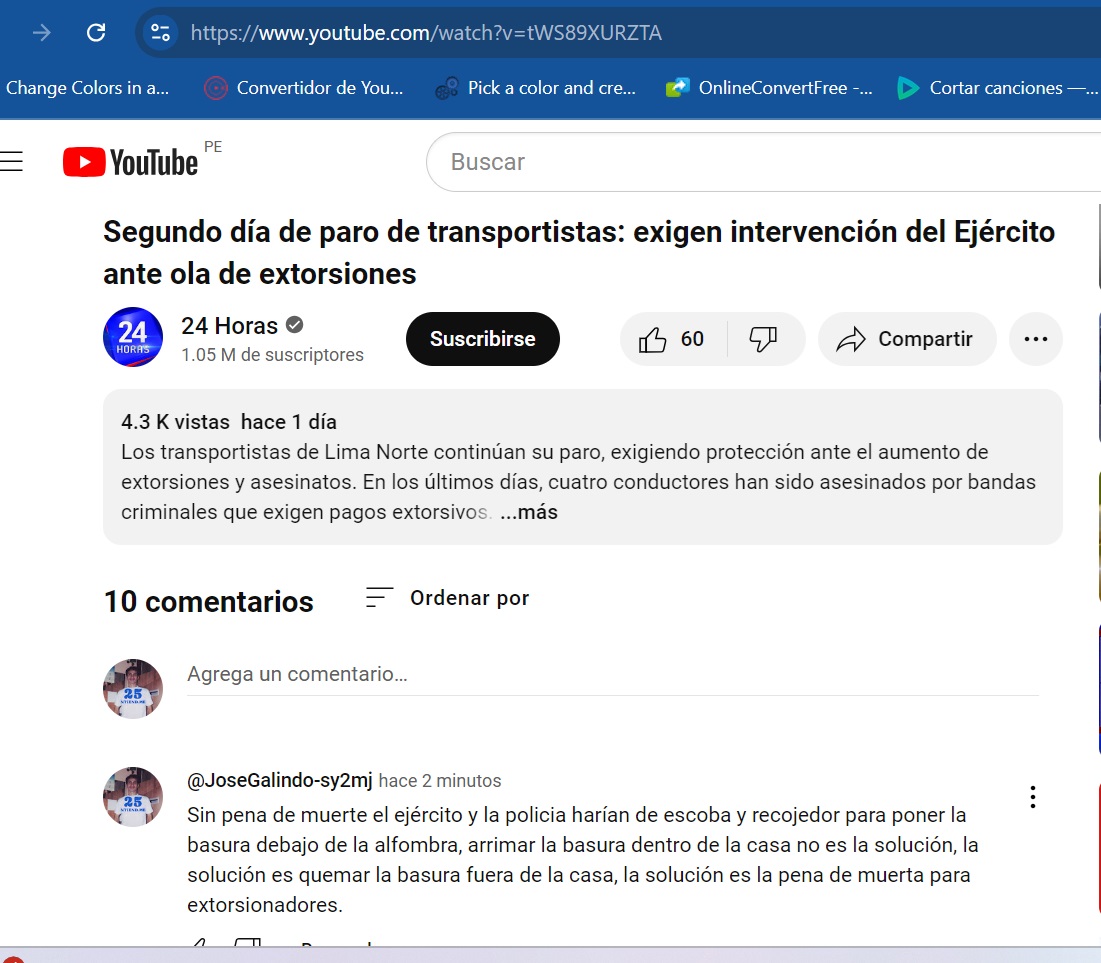The image size is (1101, 963).
Task: Open OnlineConvertFree bookmark
Action: coord(769,88)
